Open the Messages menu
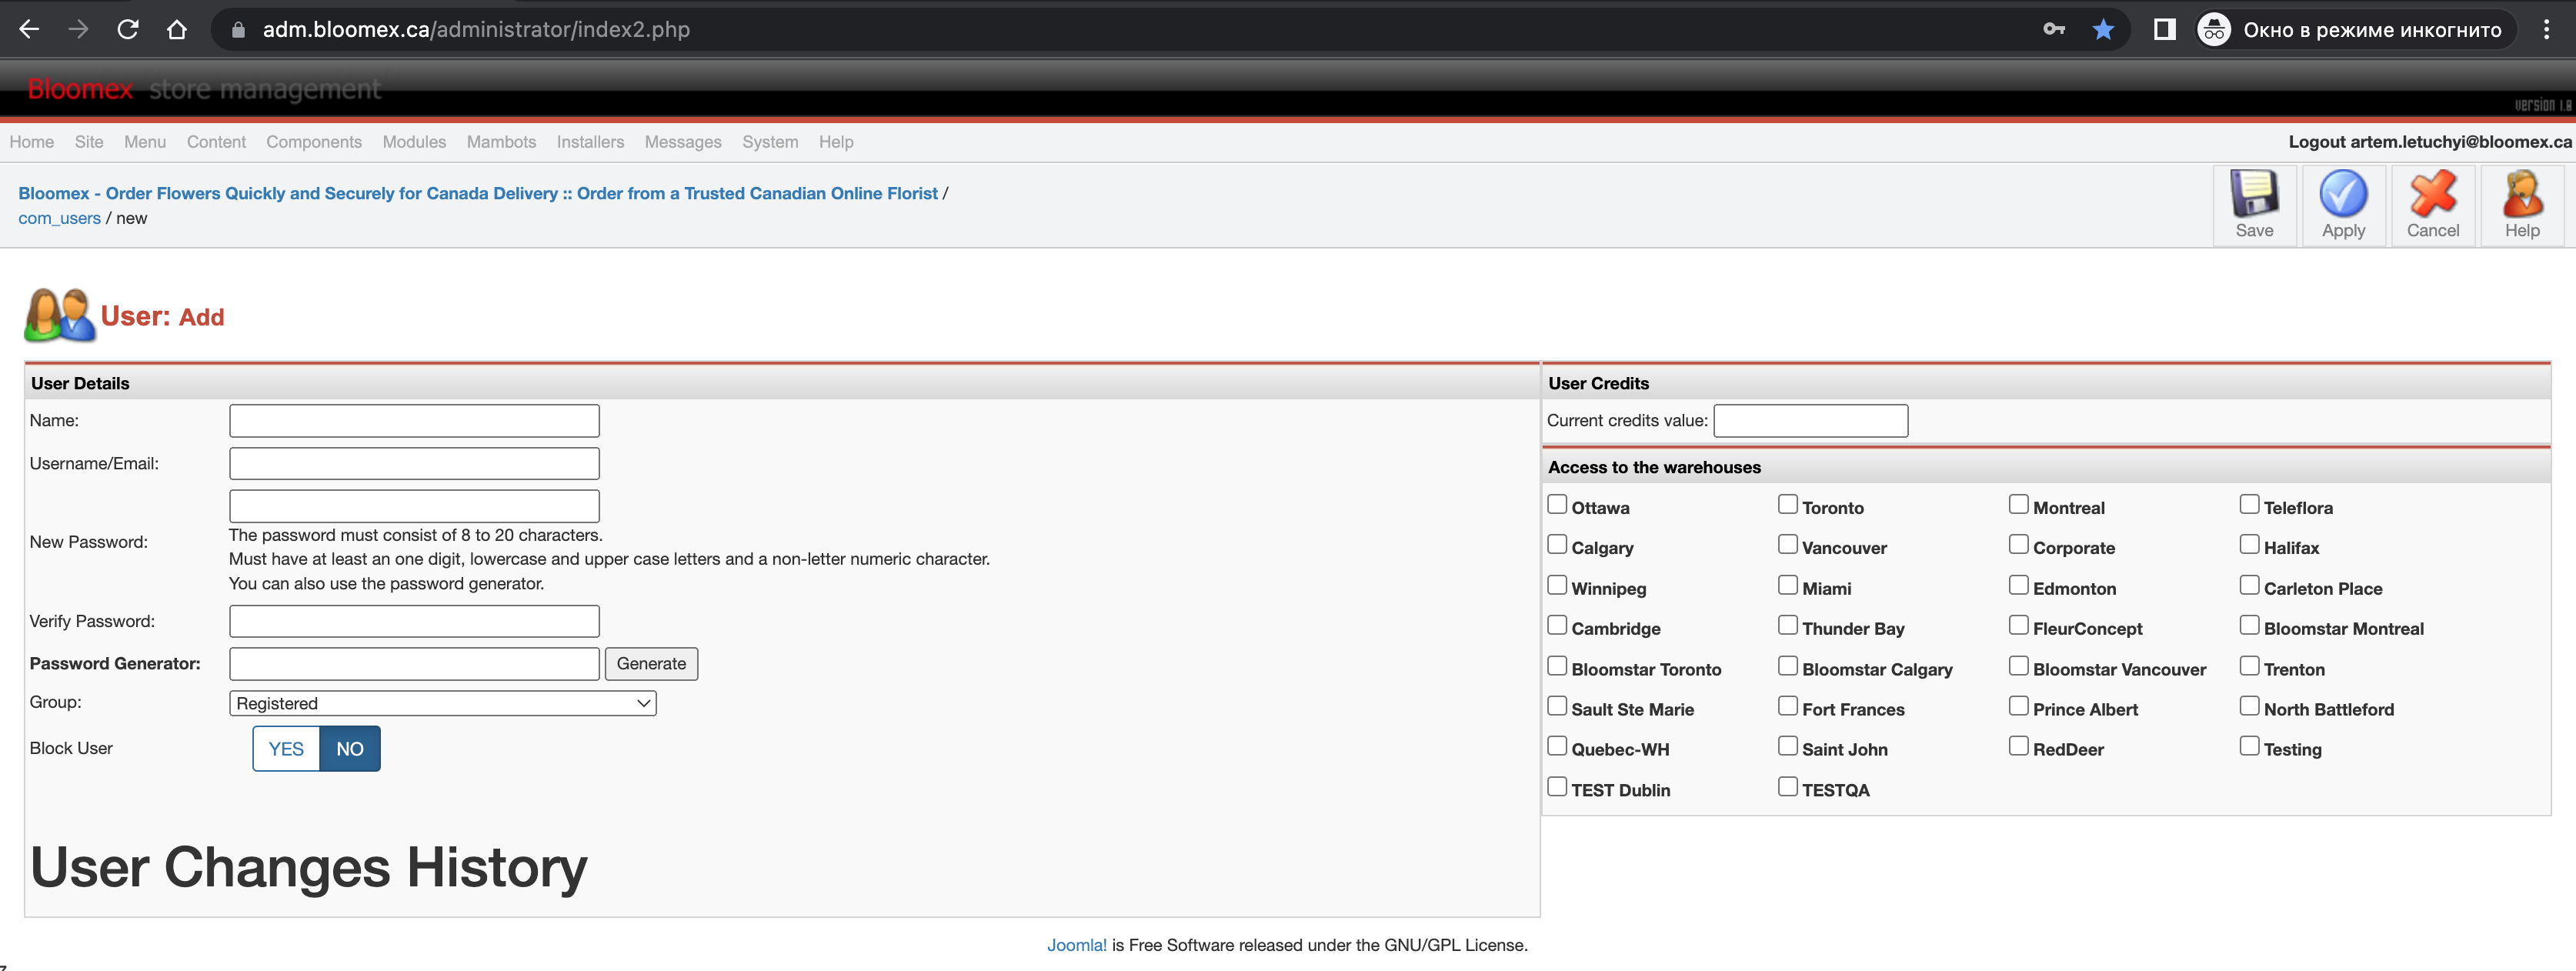Image resolution: width=2576 pixels, height=971 pixels. [683, 142]
